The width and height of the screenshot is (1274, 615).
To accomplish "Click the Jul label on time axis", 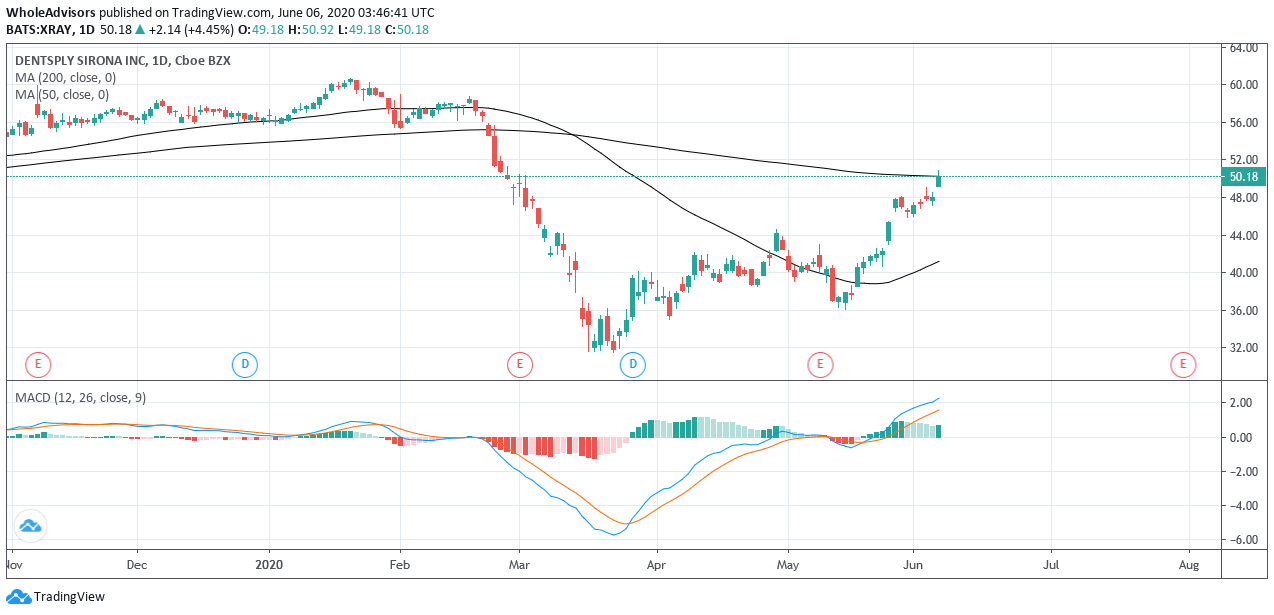I will pos(1051,564).
